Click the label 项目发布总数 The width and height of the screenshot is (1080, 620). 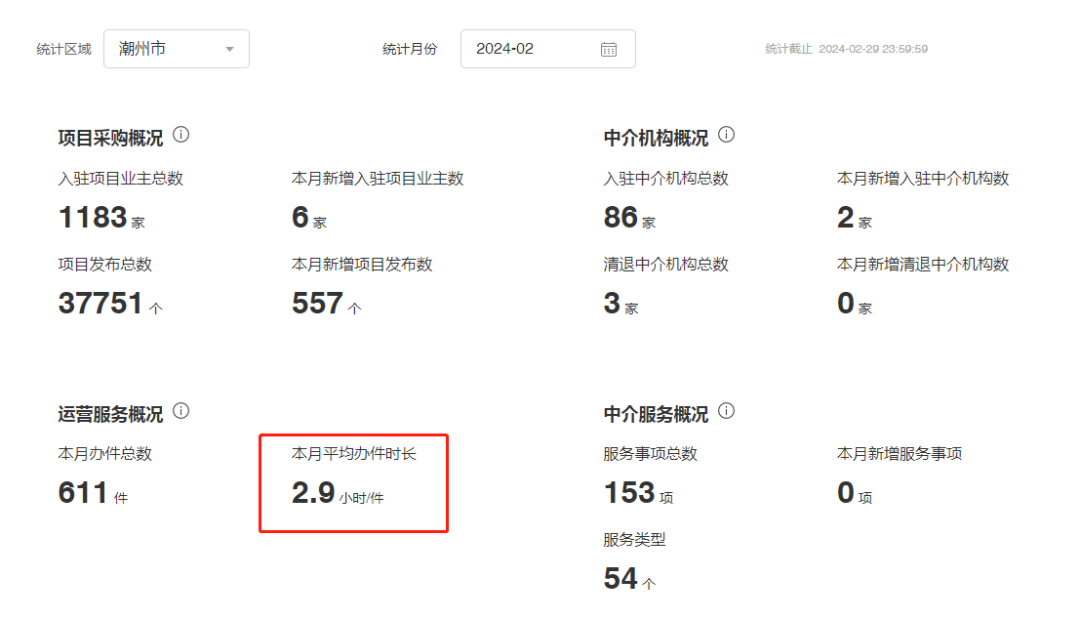(x=105, y=264)
